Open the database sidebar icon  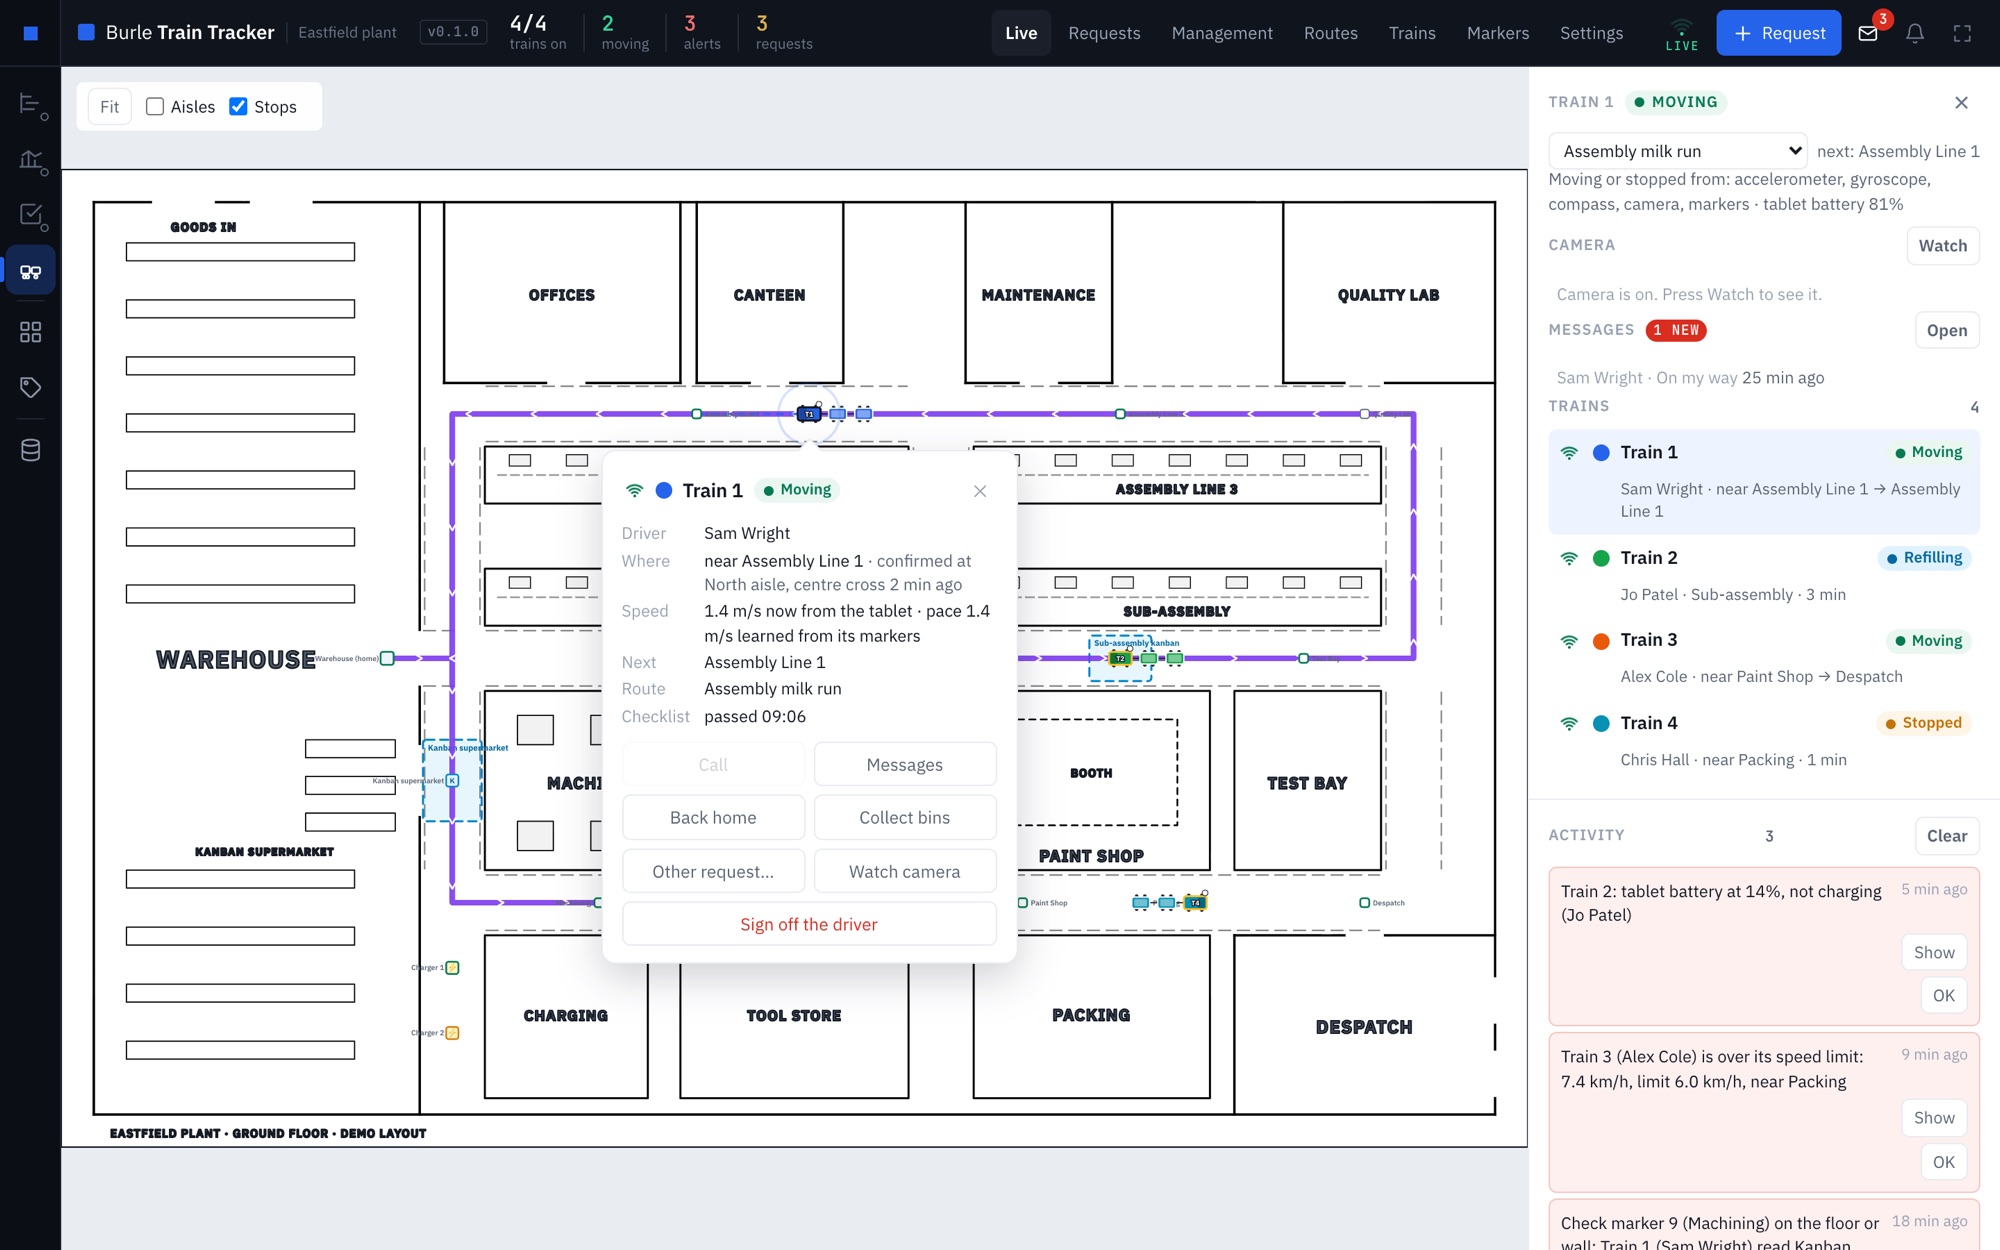31,450
